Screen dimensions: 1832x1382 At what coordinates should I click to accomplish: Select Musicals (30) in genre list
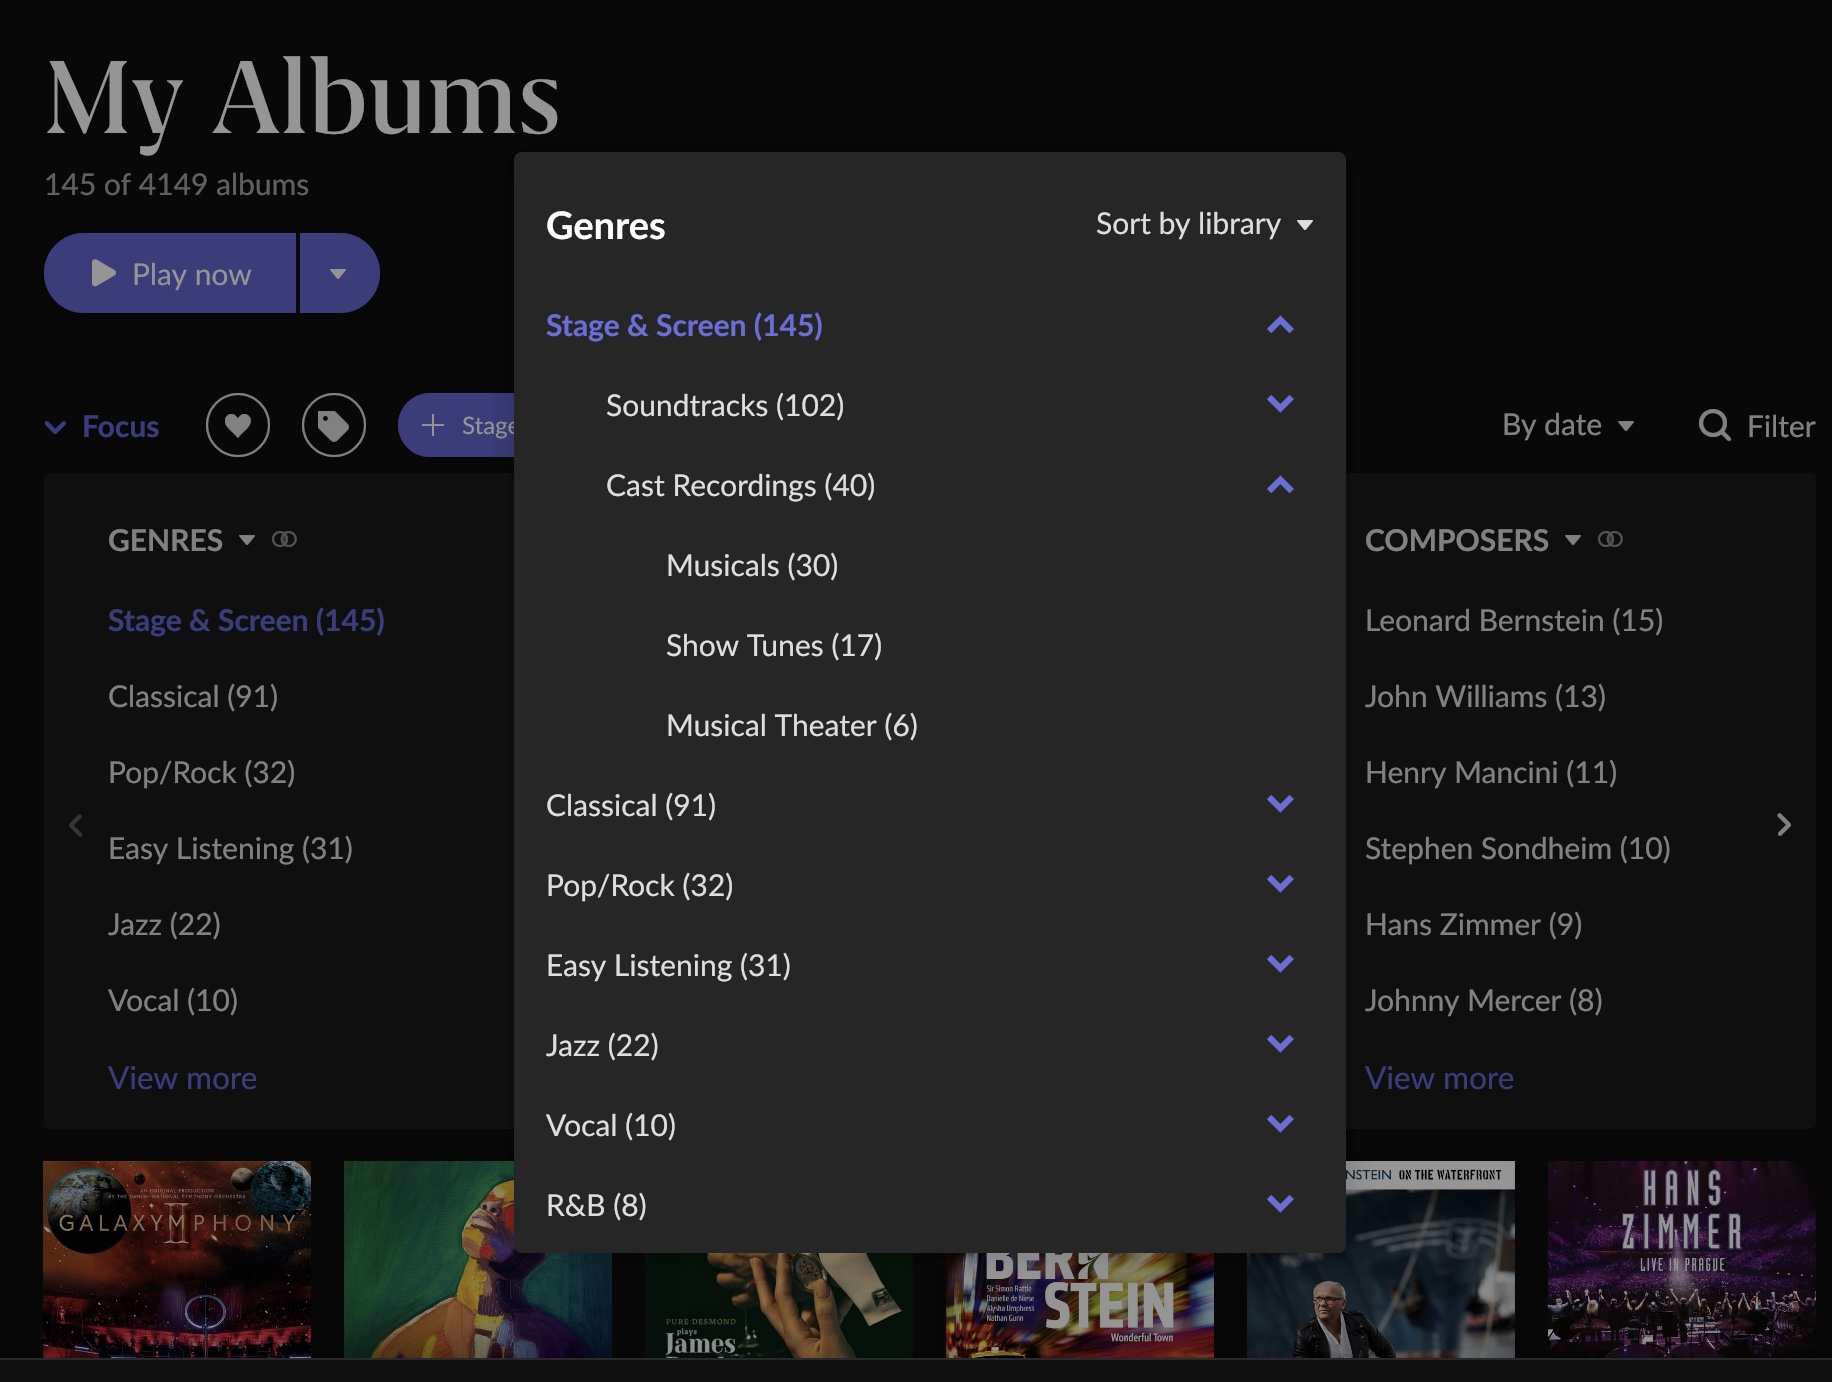[752, 566]
